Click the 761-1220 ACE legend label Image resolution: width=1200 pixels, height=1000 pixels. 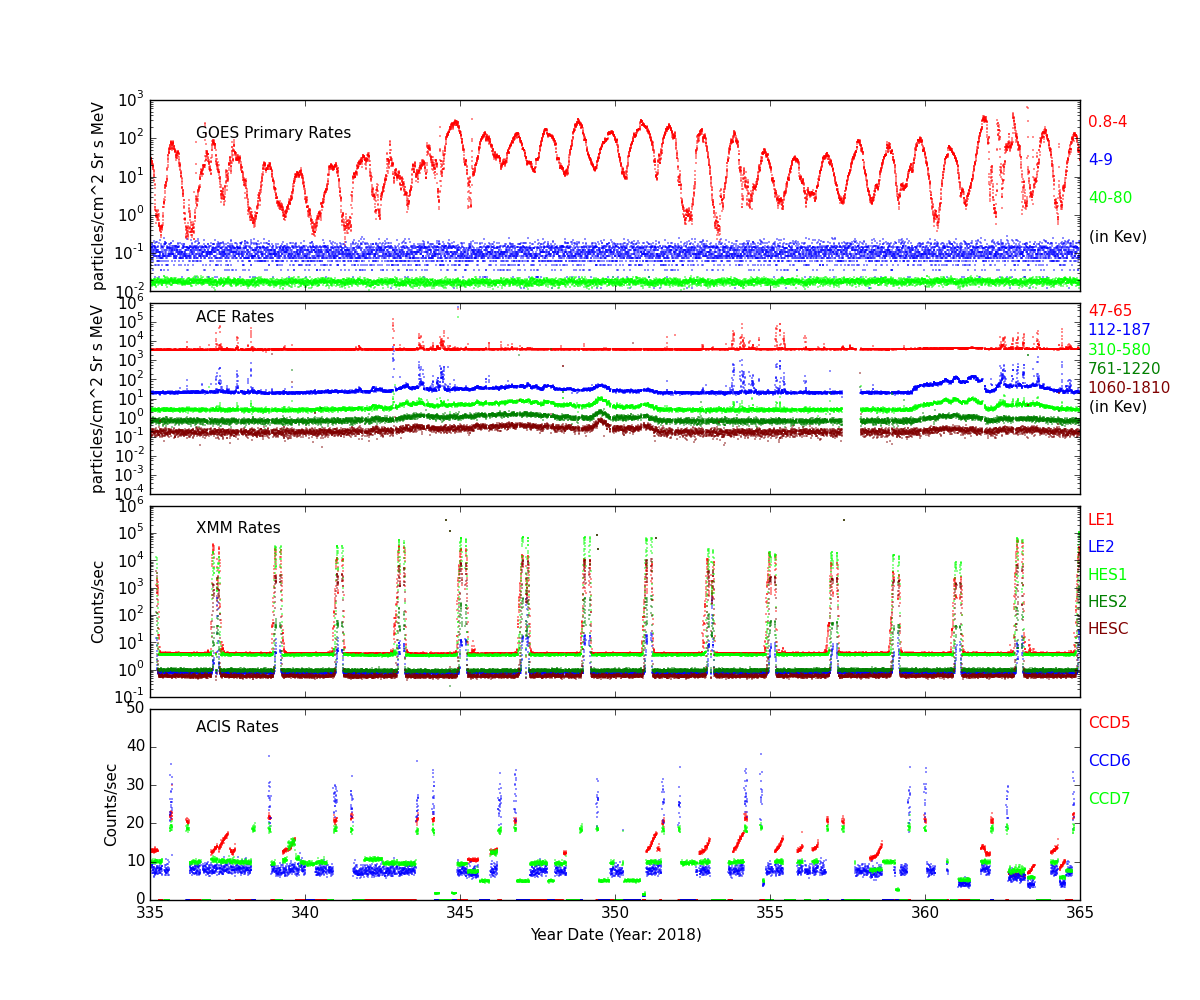[x=1124, y=369]
